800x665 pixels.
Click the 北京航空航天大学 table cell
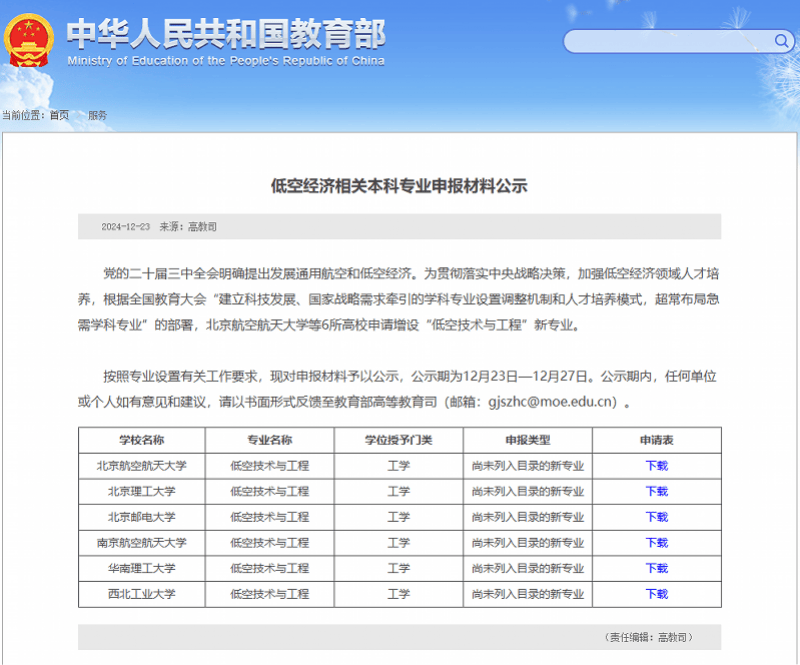(141, 466)
